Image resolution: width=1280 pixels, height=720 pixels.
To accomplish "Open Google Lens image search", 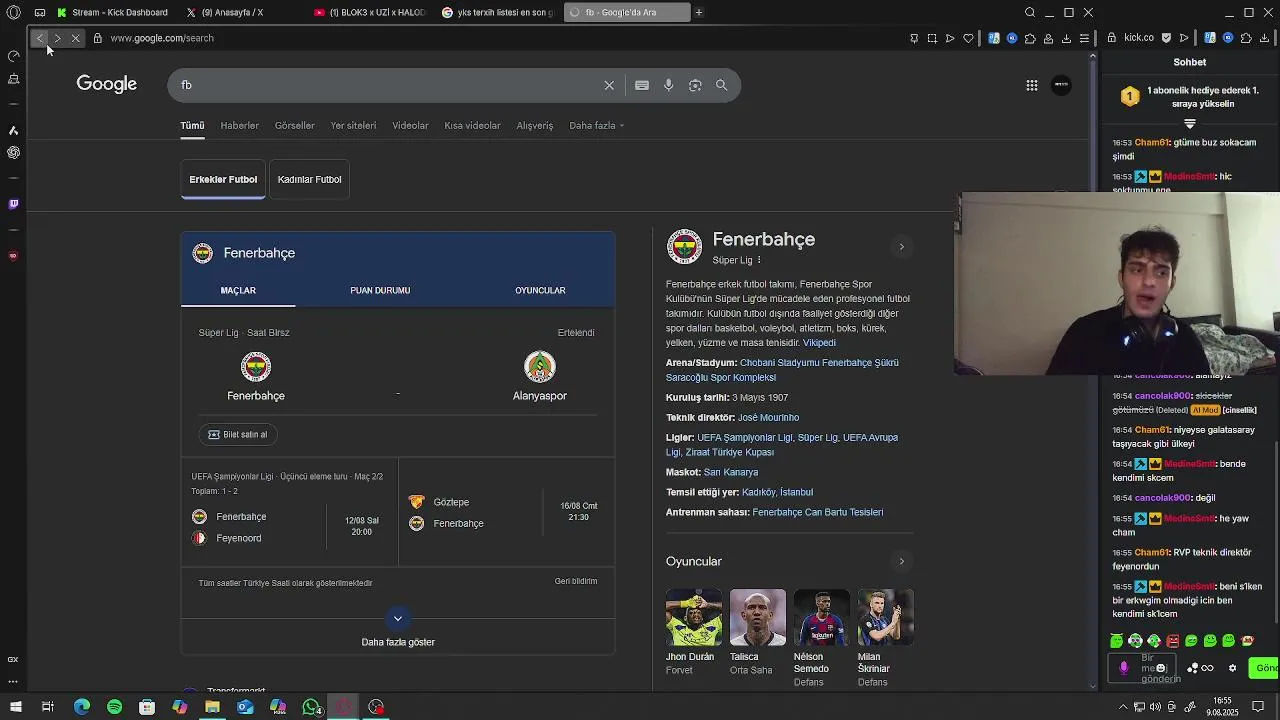I will coord(695,85).
